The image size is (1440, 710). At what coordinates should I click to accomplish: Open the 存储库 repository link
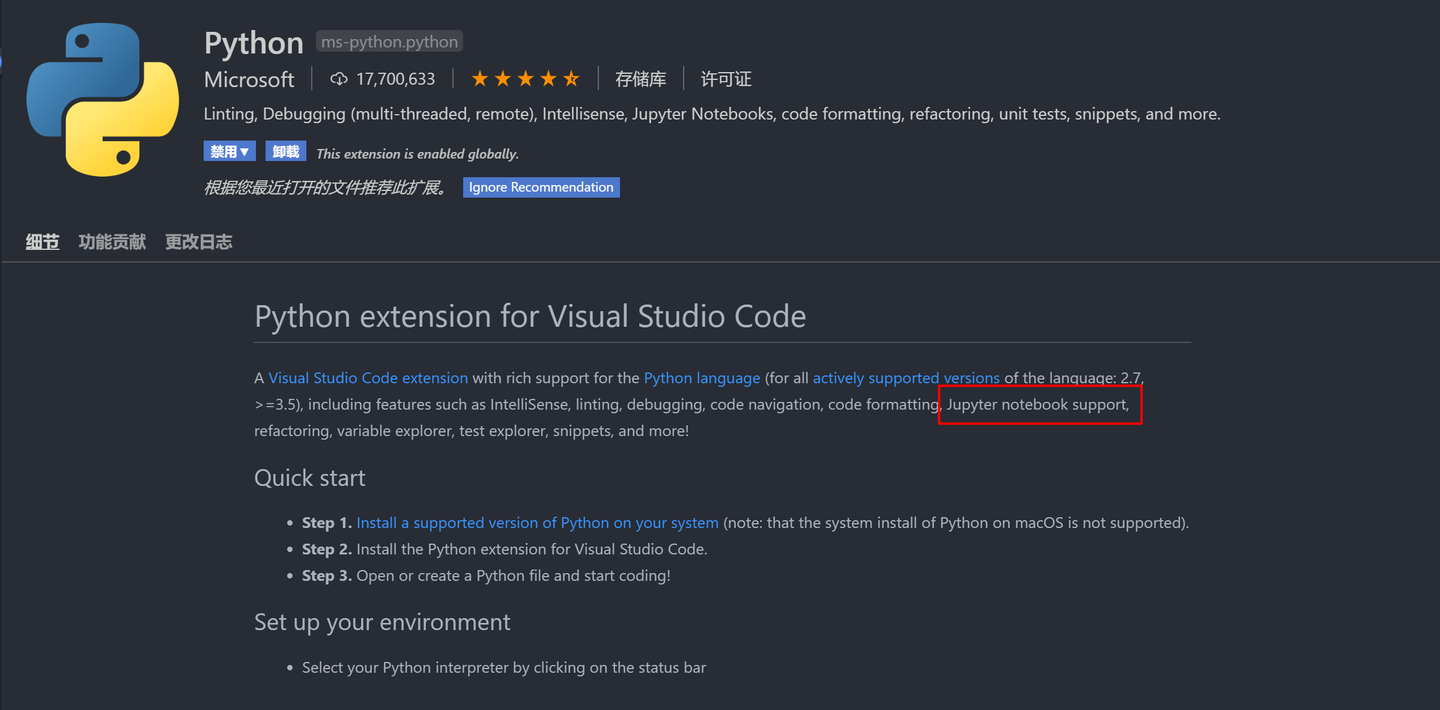tap(641, 79)
